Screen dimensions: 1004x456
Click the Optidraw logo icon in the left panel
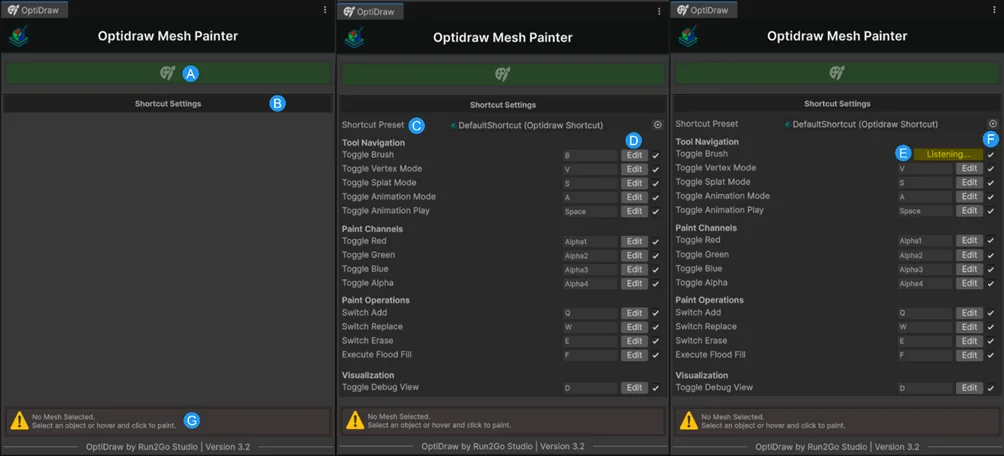19,37
